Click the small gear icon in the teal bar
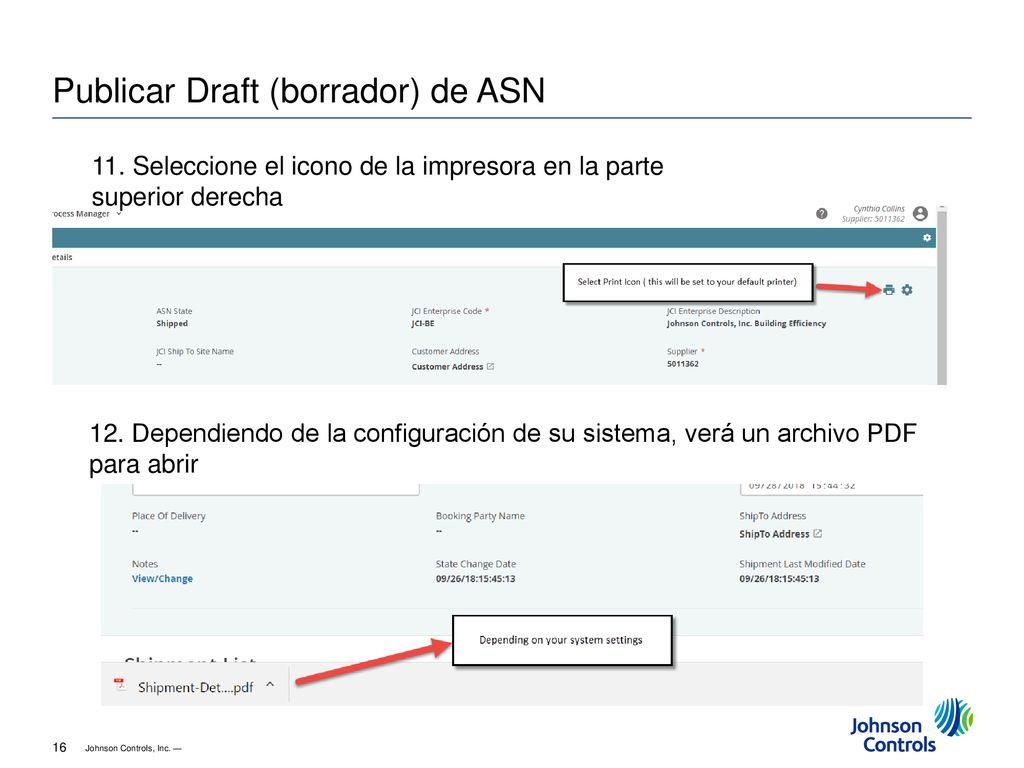Screen dimensions: 1024x768 [927, 238]
